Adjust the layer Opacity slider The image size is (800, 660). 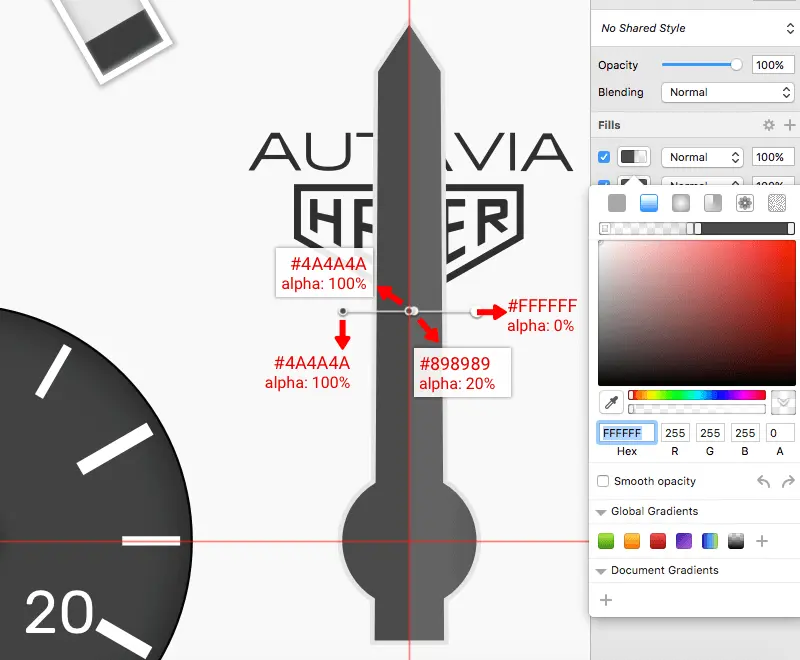(x=702, y=65)
